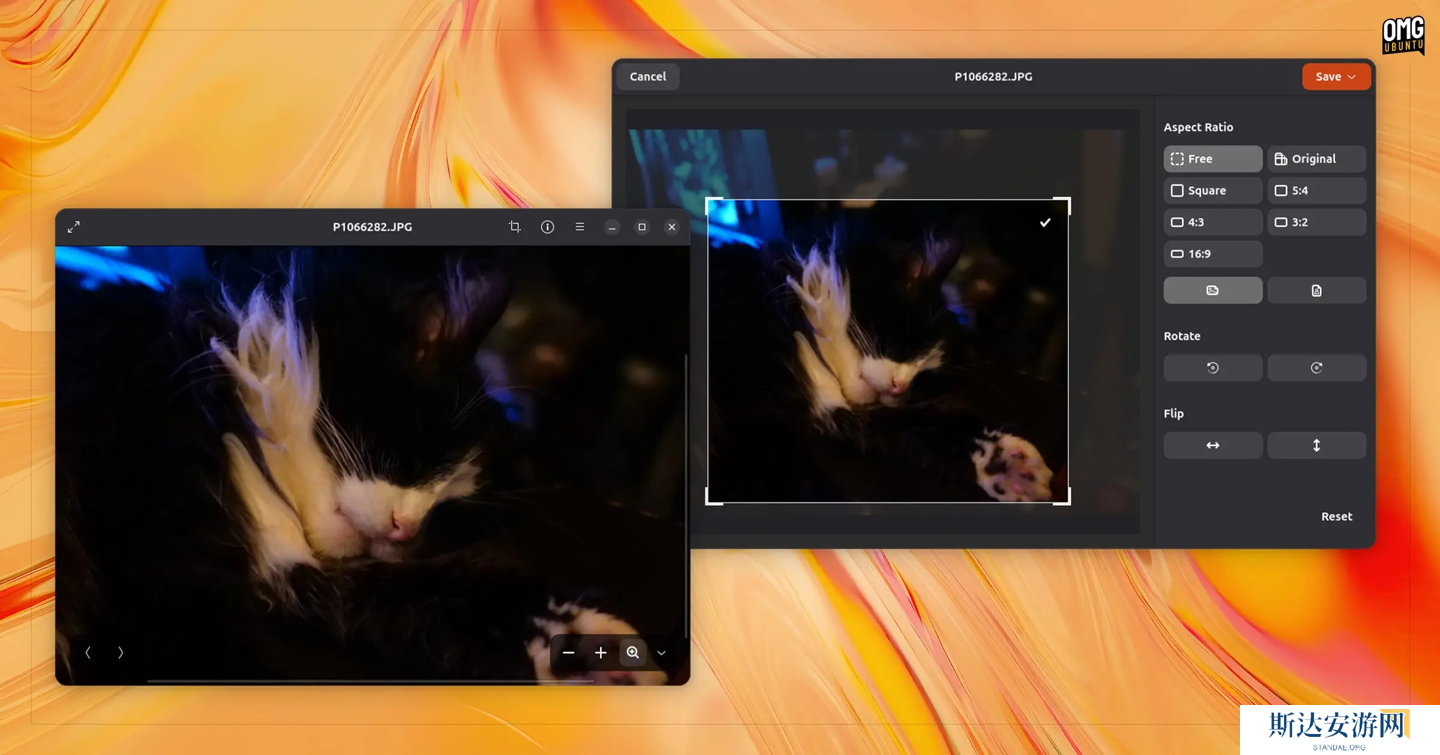Go to the next image
This screenshot has width=1440, height=755.
coord(120,653)
